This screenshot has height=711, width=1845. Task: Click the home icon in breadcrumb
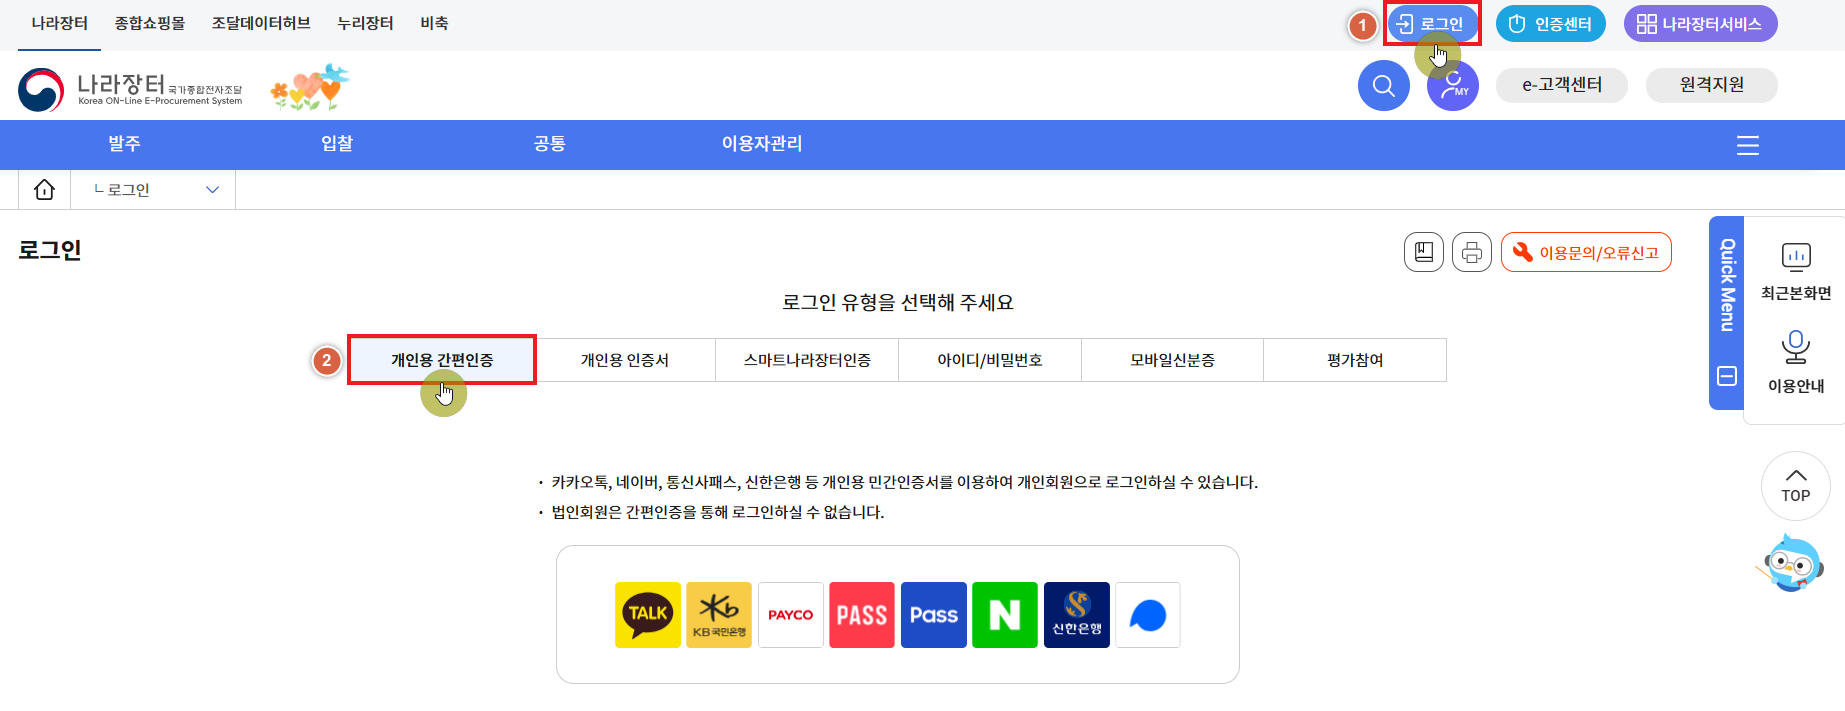45,189
